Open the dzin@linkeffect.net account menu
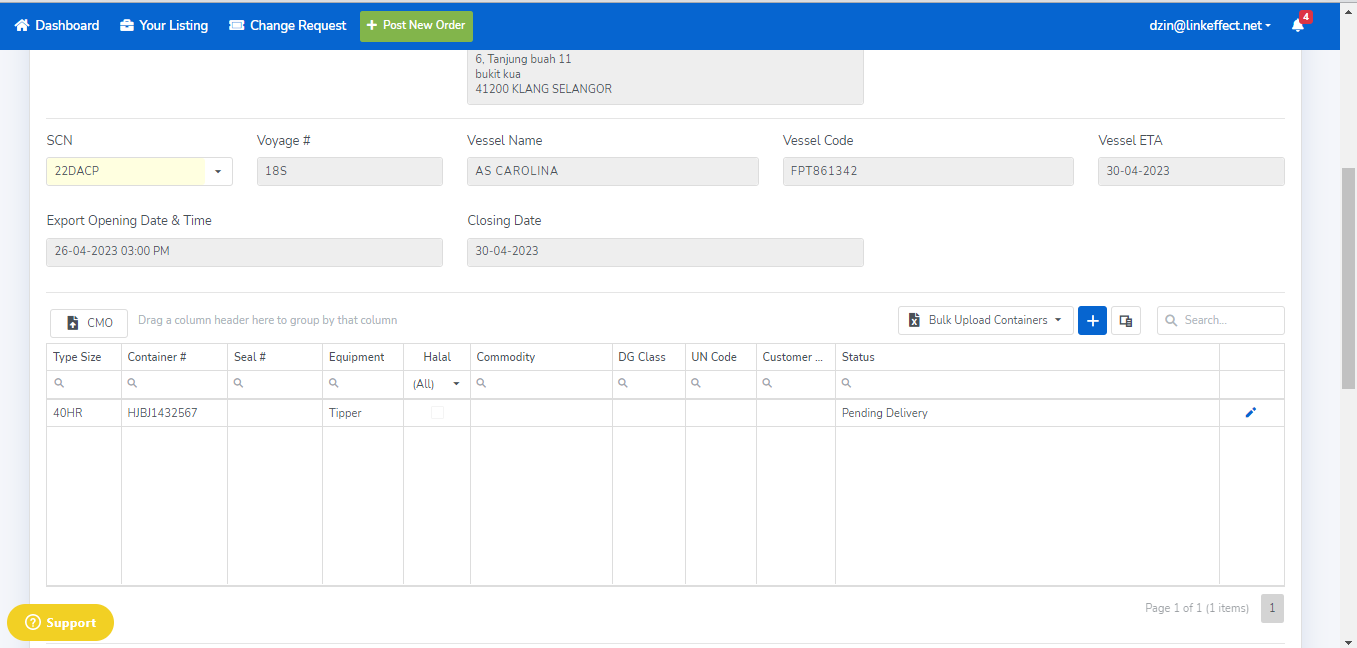Screen dimensions: 1357x648 tap(1209, 25)
